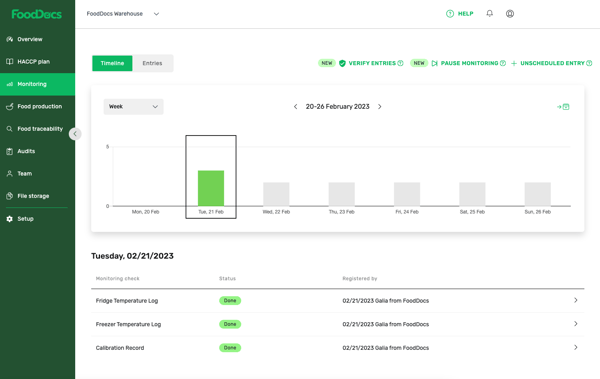
Task: Open the Week view dropdown
Action: tap(134, 106)
